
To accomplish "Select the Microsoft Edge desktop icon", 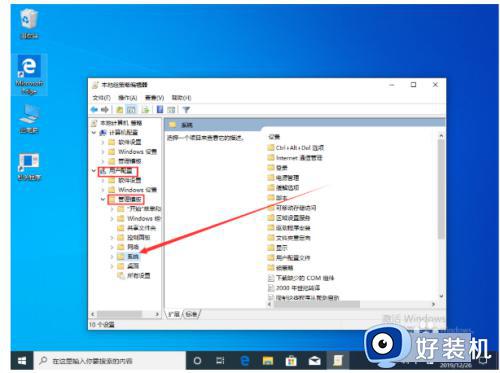I will (x=29, y=75).
